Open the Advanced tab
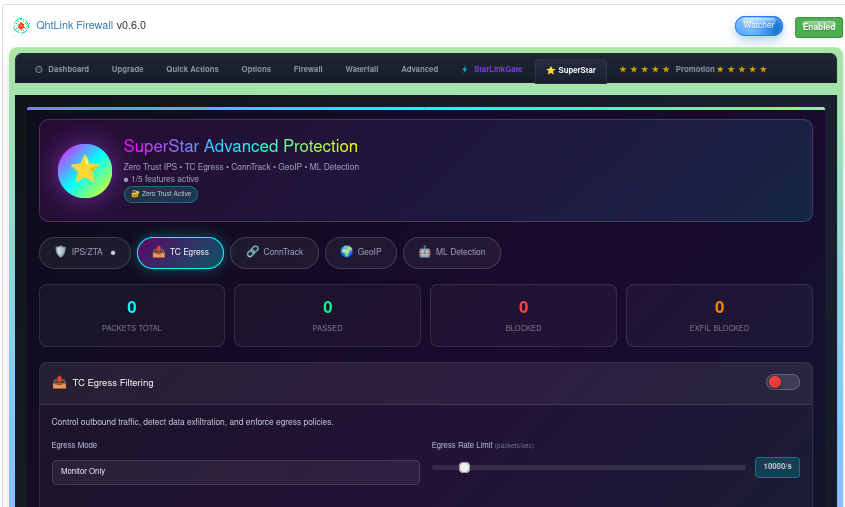The image size is (845, 507). pos(419,70)
